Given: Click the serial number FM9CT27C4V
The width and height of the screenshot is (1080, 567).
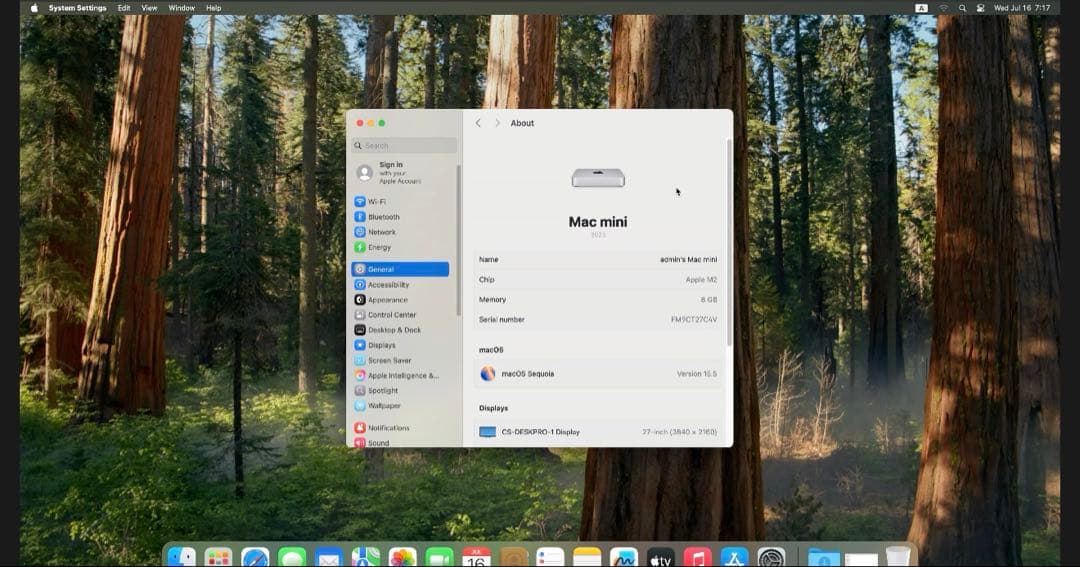Looking at the screenshot, I should 694,320.
